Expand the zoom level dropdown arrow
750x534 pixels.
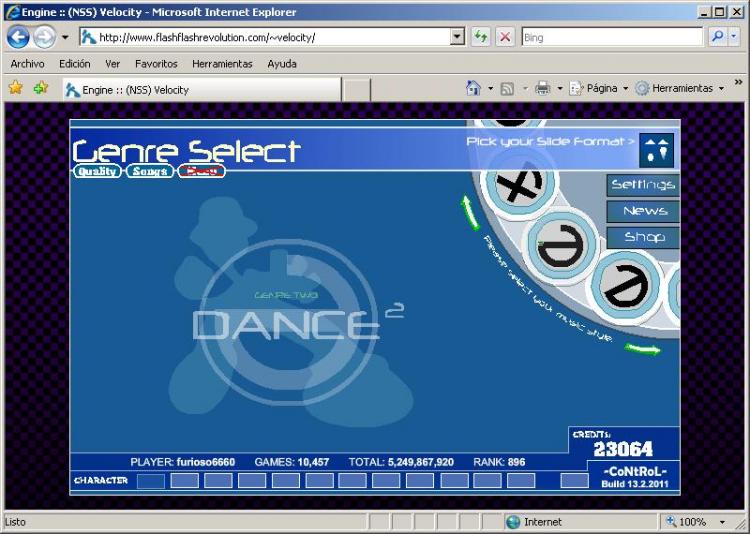click(x=722, y=522)
